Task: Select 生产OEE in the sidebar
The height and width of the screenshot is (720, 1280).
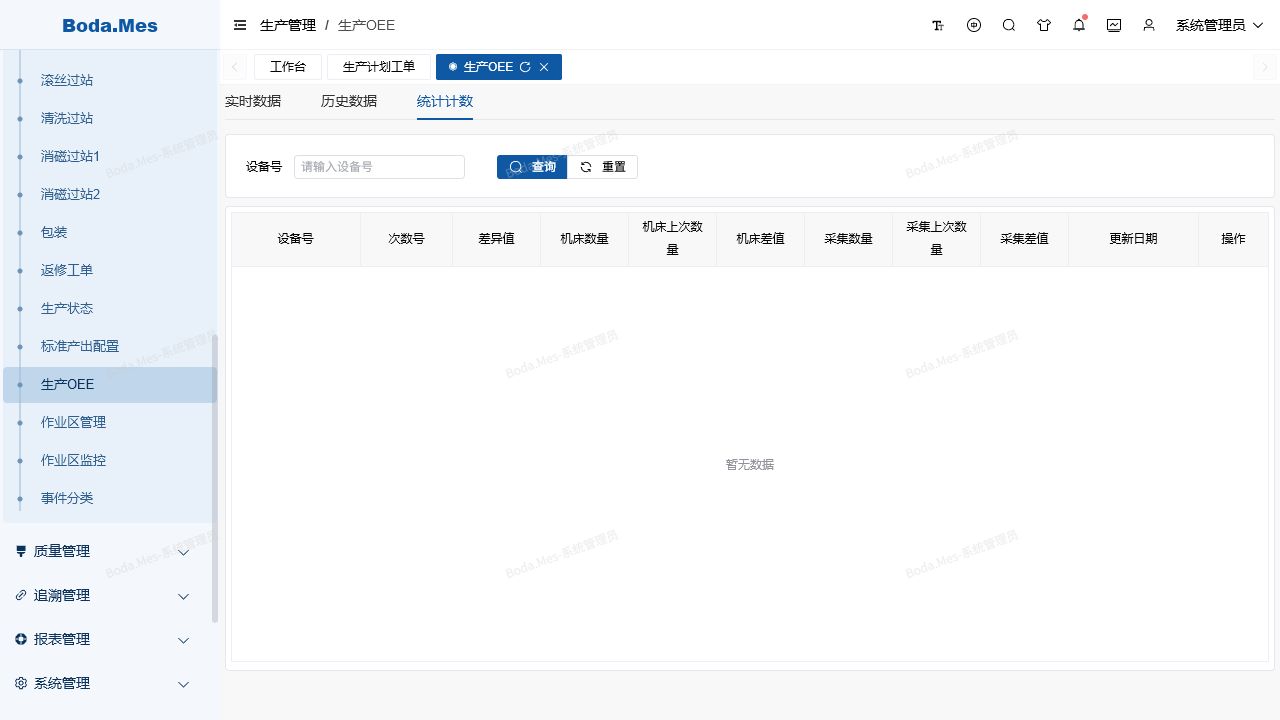Action: point(110,384)
